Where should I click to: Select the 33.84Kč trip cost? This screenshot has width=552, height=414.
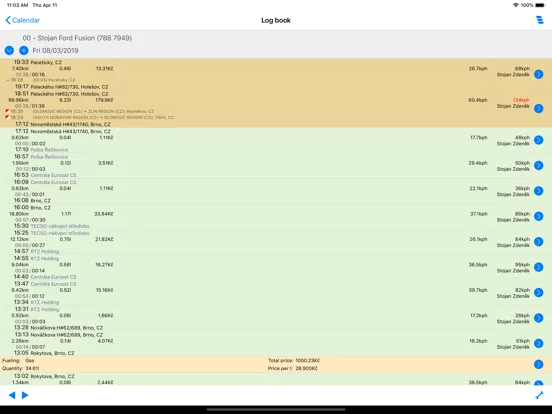(x=104, y=214)
